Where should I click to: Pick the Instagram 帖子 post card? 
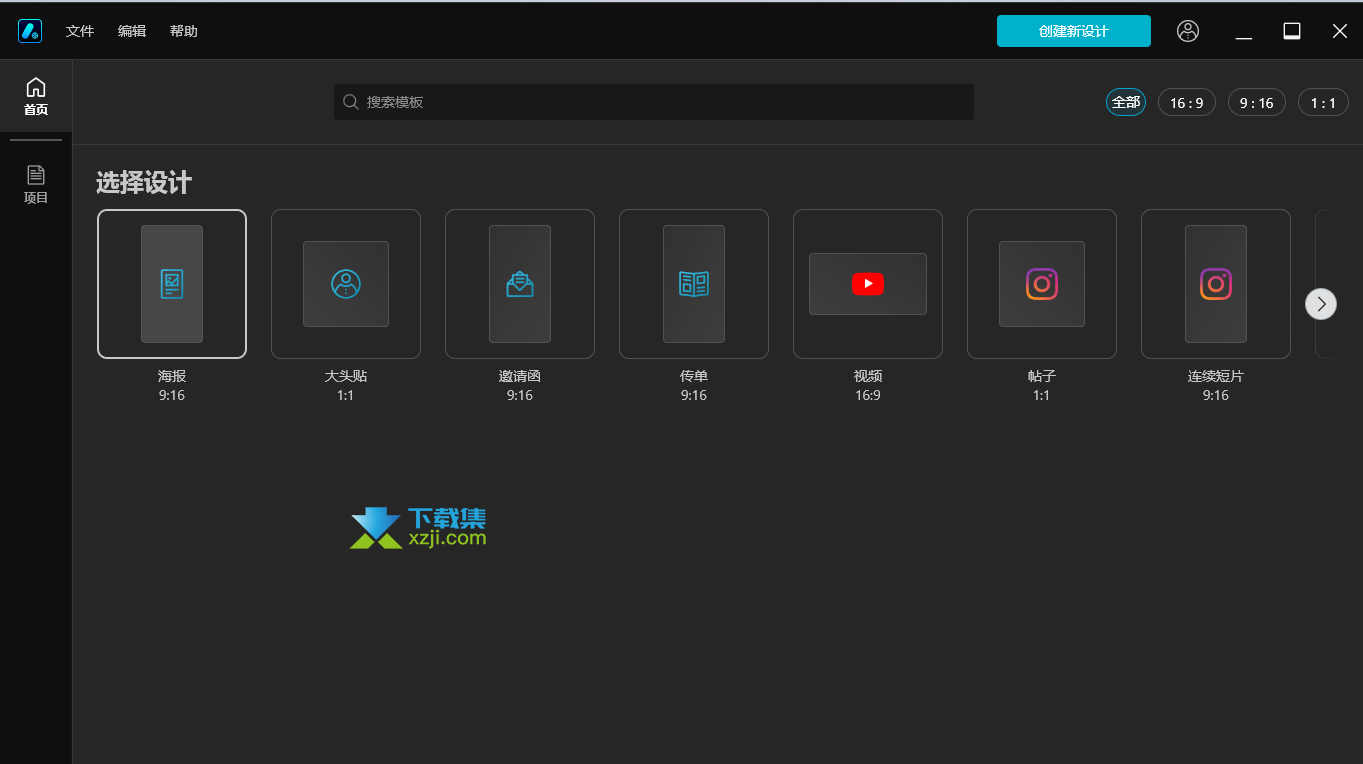pyautogui.click(x=1042, y=284)
